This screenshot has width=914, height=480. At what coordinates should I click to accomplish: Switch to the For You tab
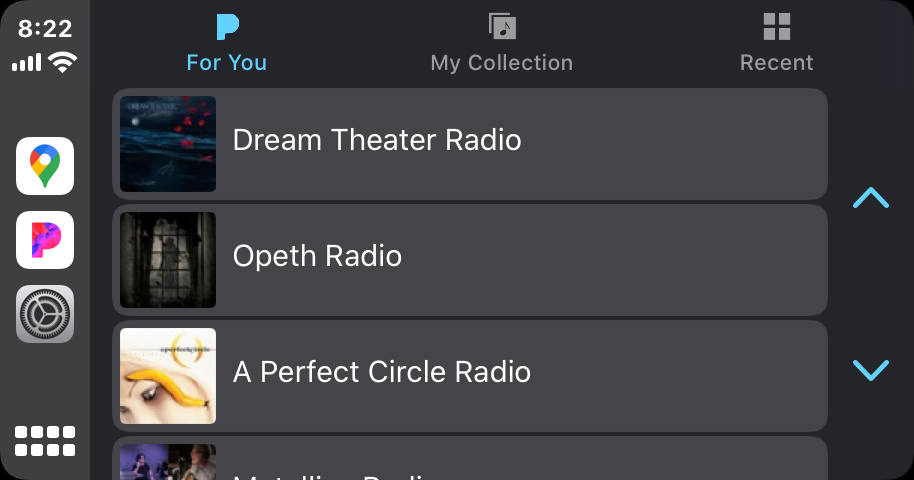227,43
